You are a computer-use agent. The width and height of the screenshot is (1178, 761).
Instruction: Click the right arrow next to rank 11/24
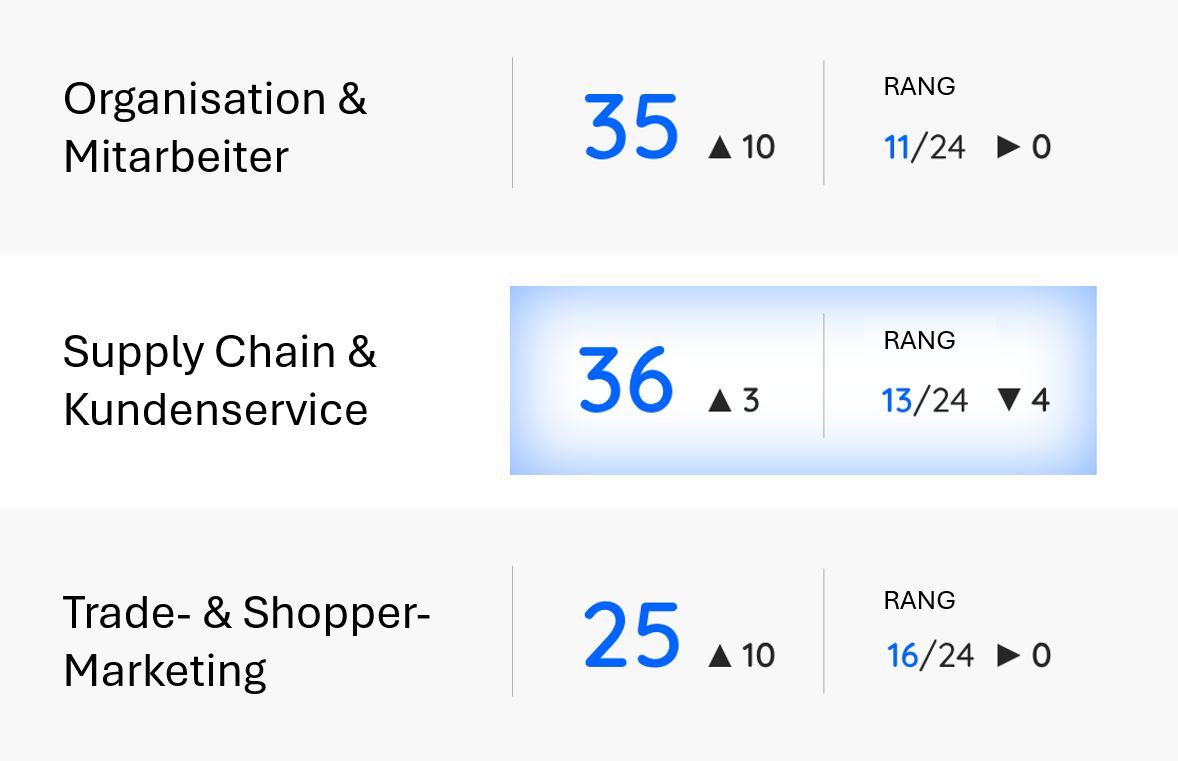click(1009, 148)
